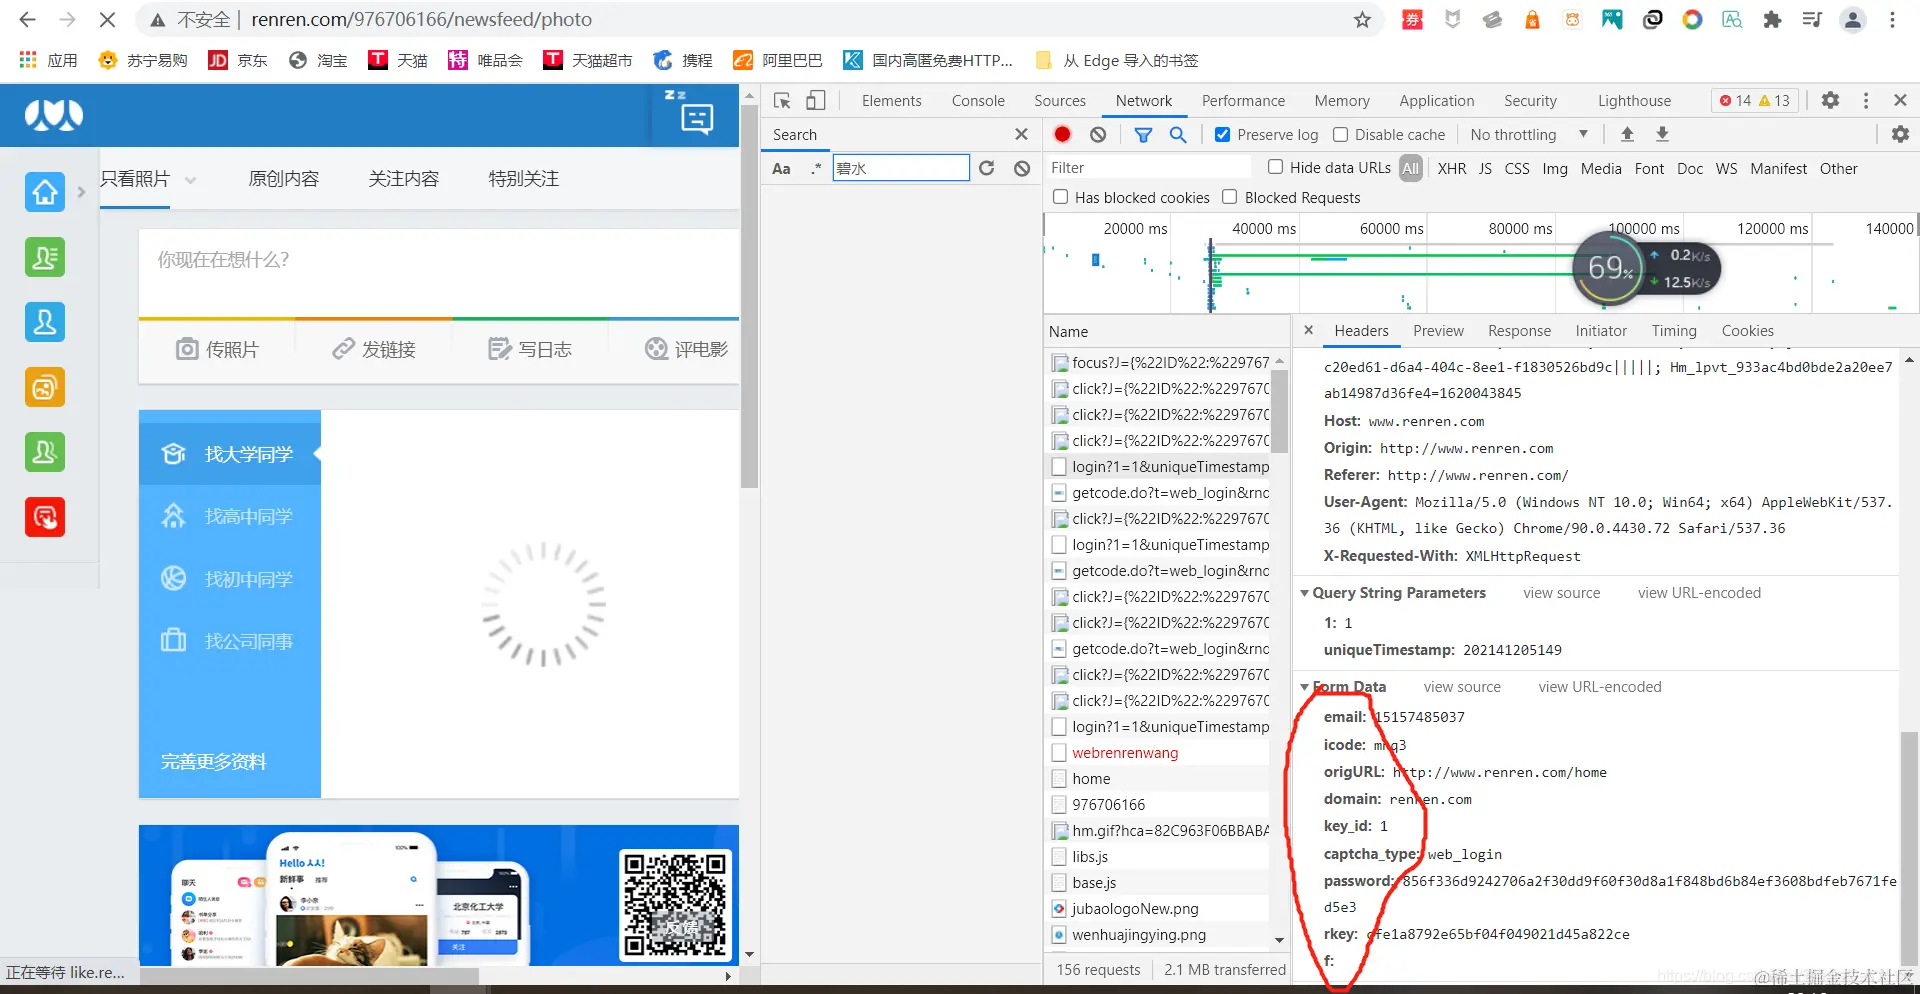Click 传照片 upload photo button
The width and height of the screenshot is (1920, 994).
[x=217, y=349]
